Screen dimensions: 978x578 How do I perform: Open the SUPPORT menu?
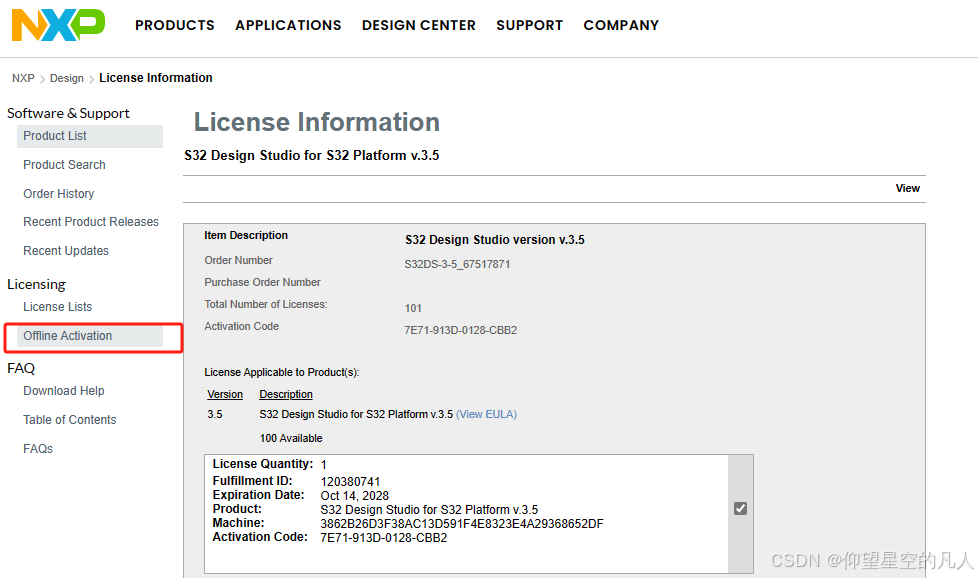[530, 26]
